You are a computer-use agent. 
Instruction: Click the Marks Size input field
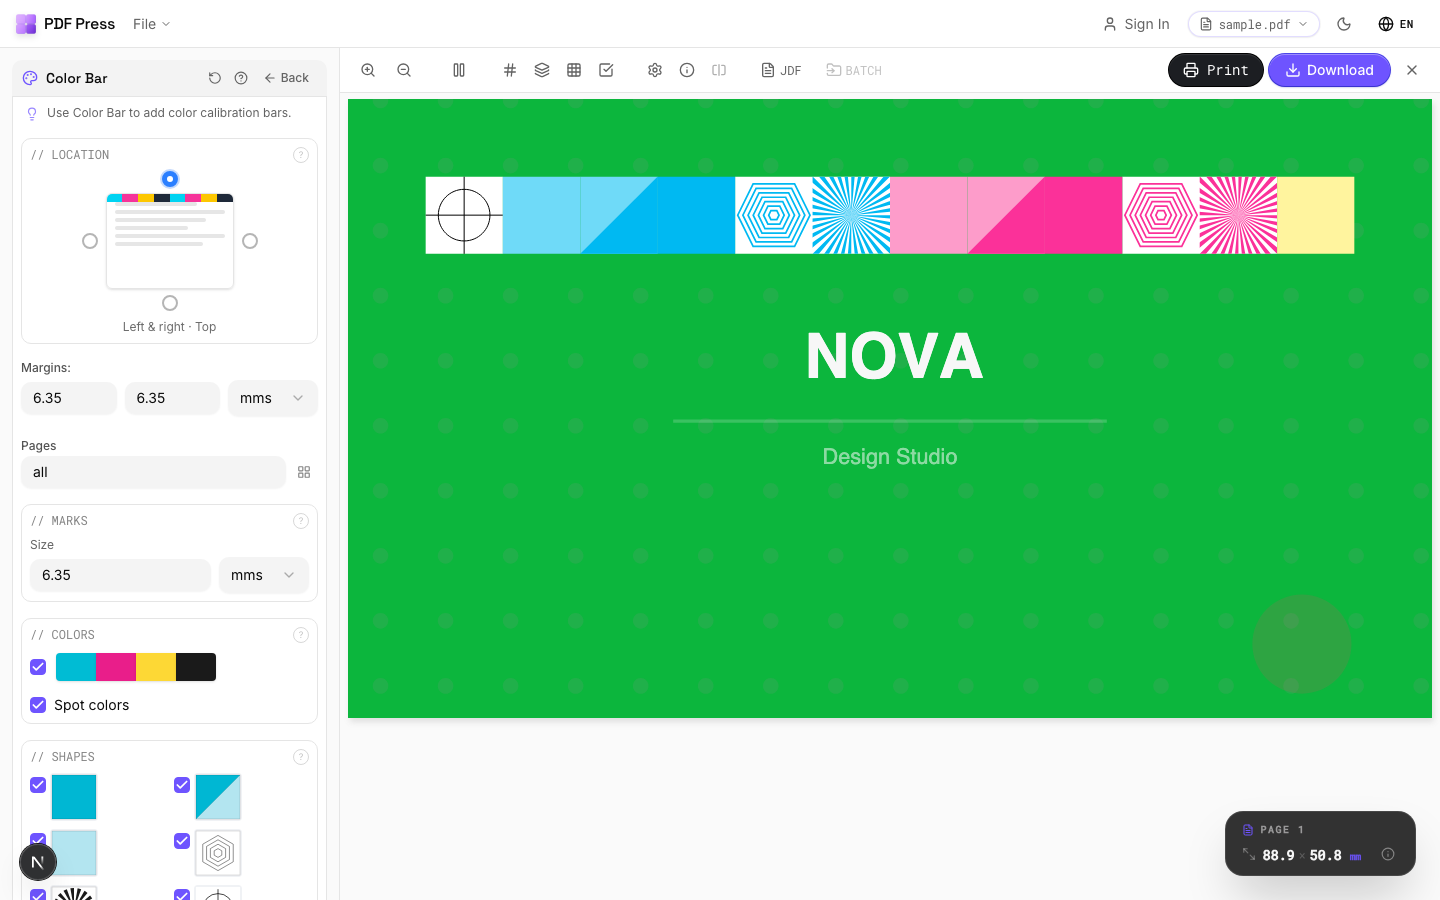click(x=120, y=575)
